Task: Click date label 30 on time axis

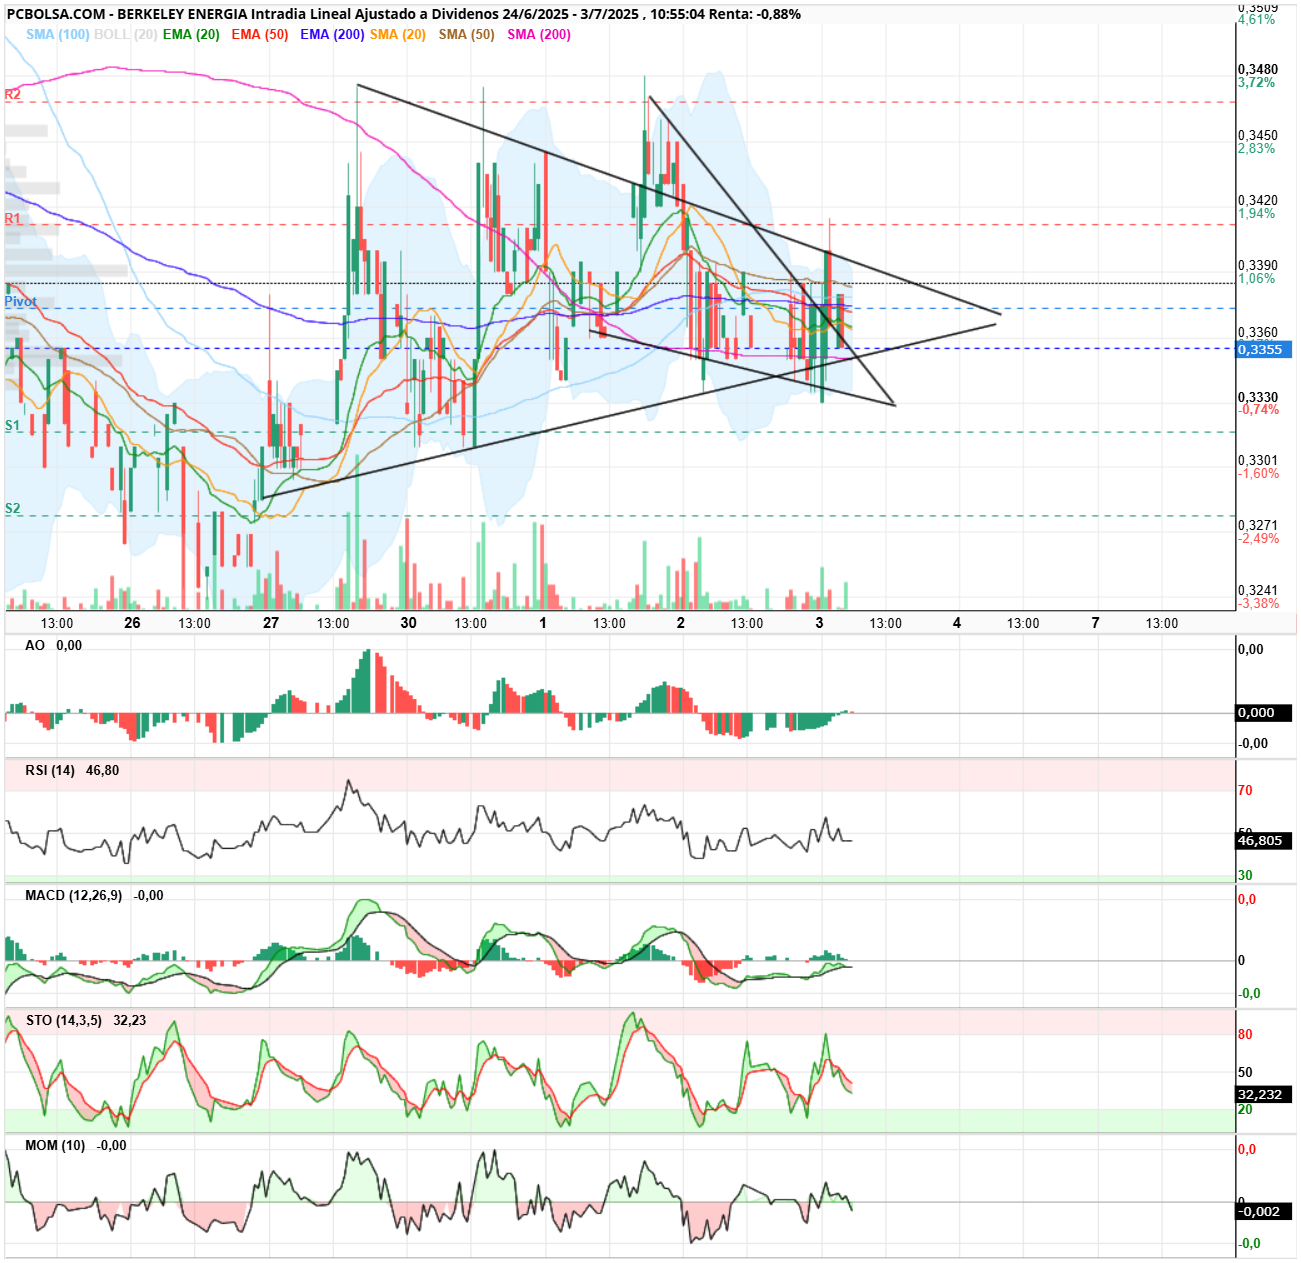Action: 408,622
